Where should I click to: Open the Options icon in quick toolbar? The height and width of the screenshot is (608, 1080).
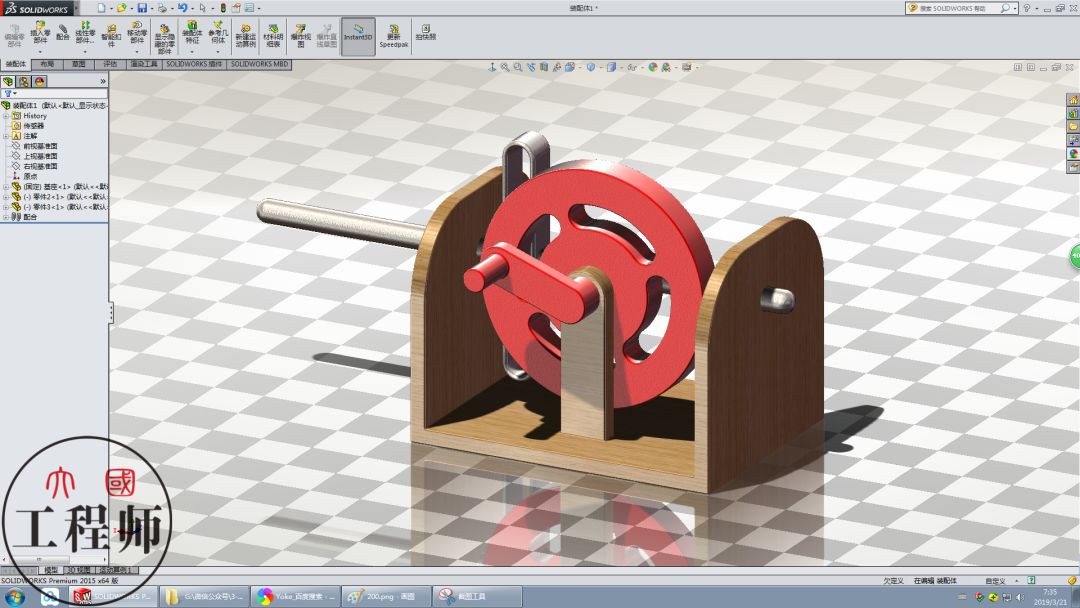(249, 8)
